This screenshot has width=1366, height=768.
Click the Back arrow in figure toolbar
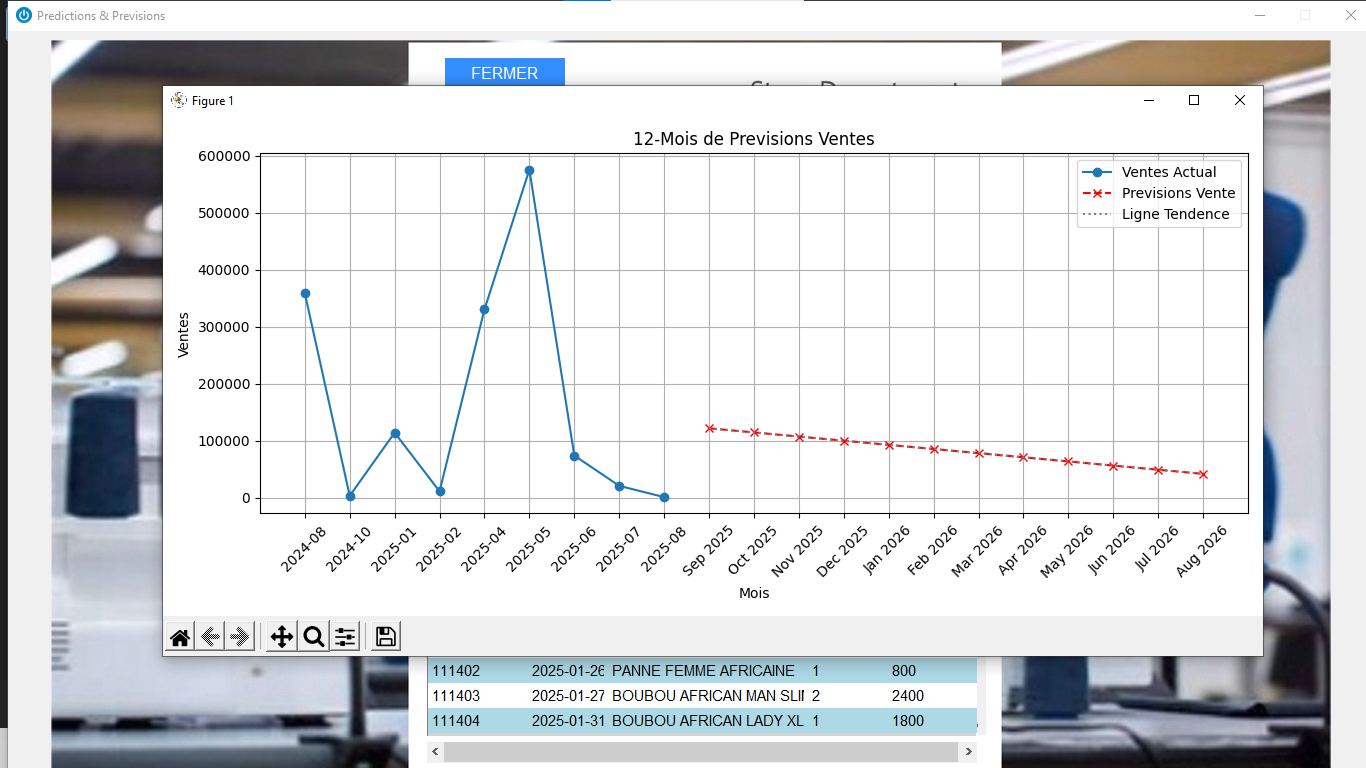(210, 637)
